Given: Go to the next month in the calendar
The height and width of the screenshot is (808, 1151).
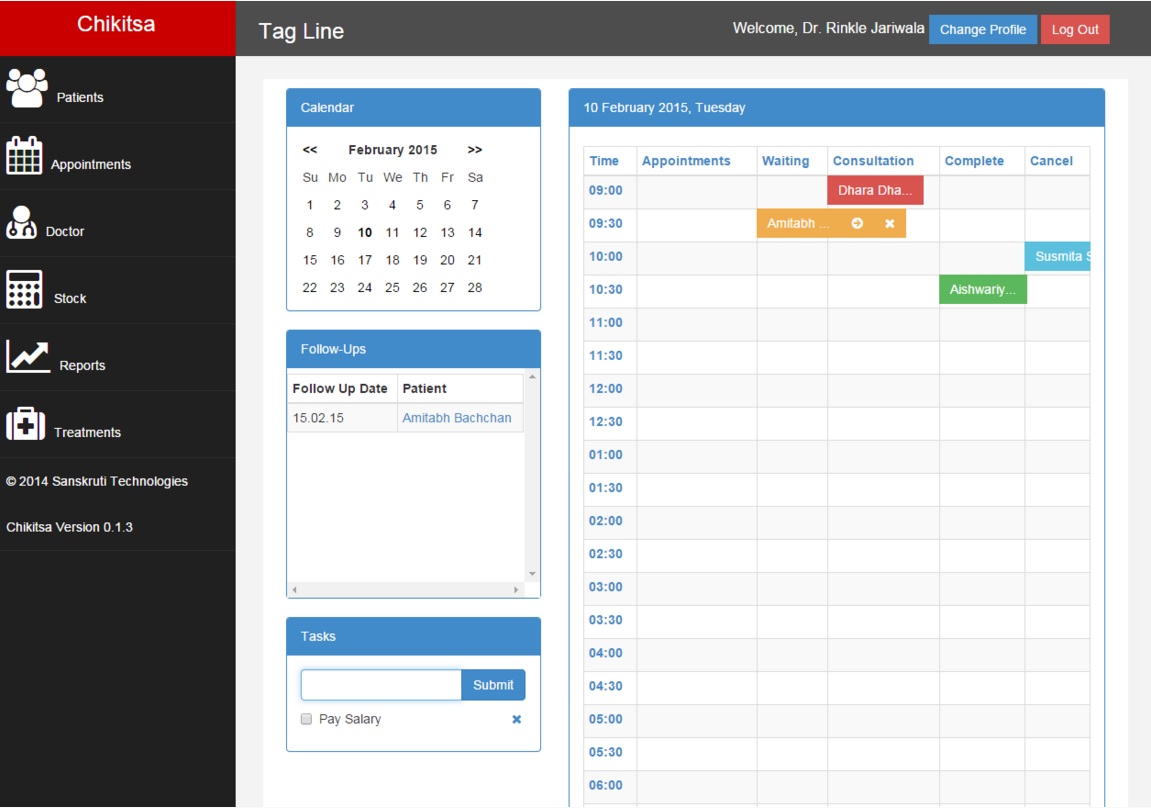Looking at the screenshot, I should (x=475, y=150).
